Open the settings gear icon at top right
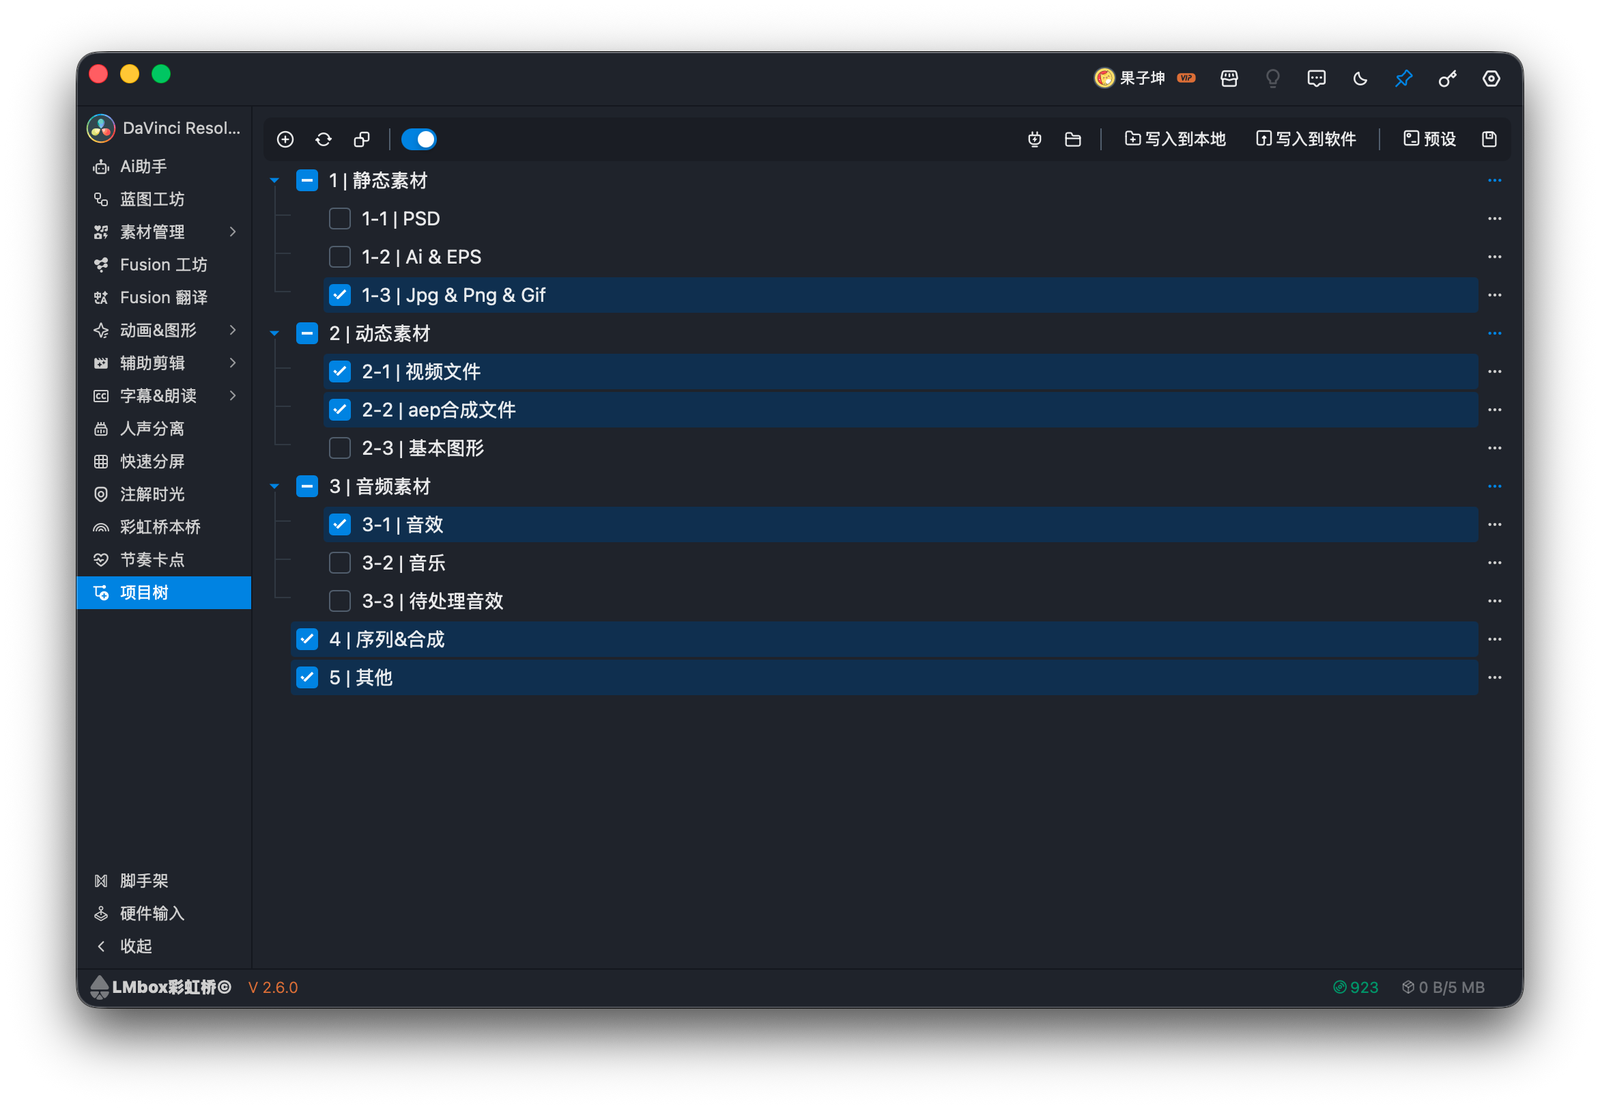This screenshot has height=1109, width=1600. coord(1491,78)
